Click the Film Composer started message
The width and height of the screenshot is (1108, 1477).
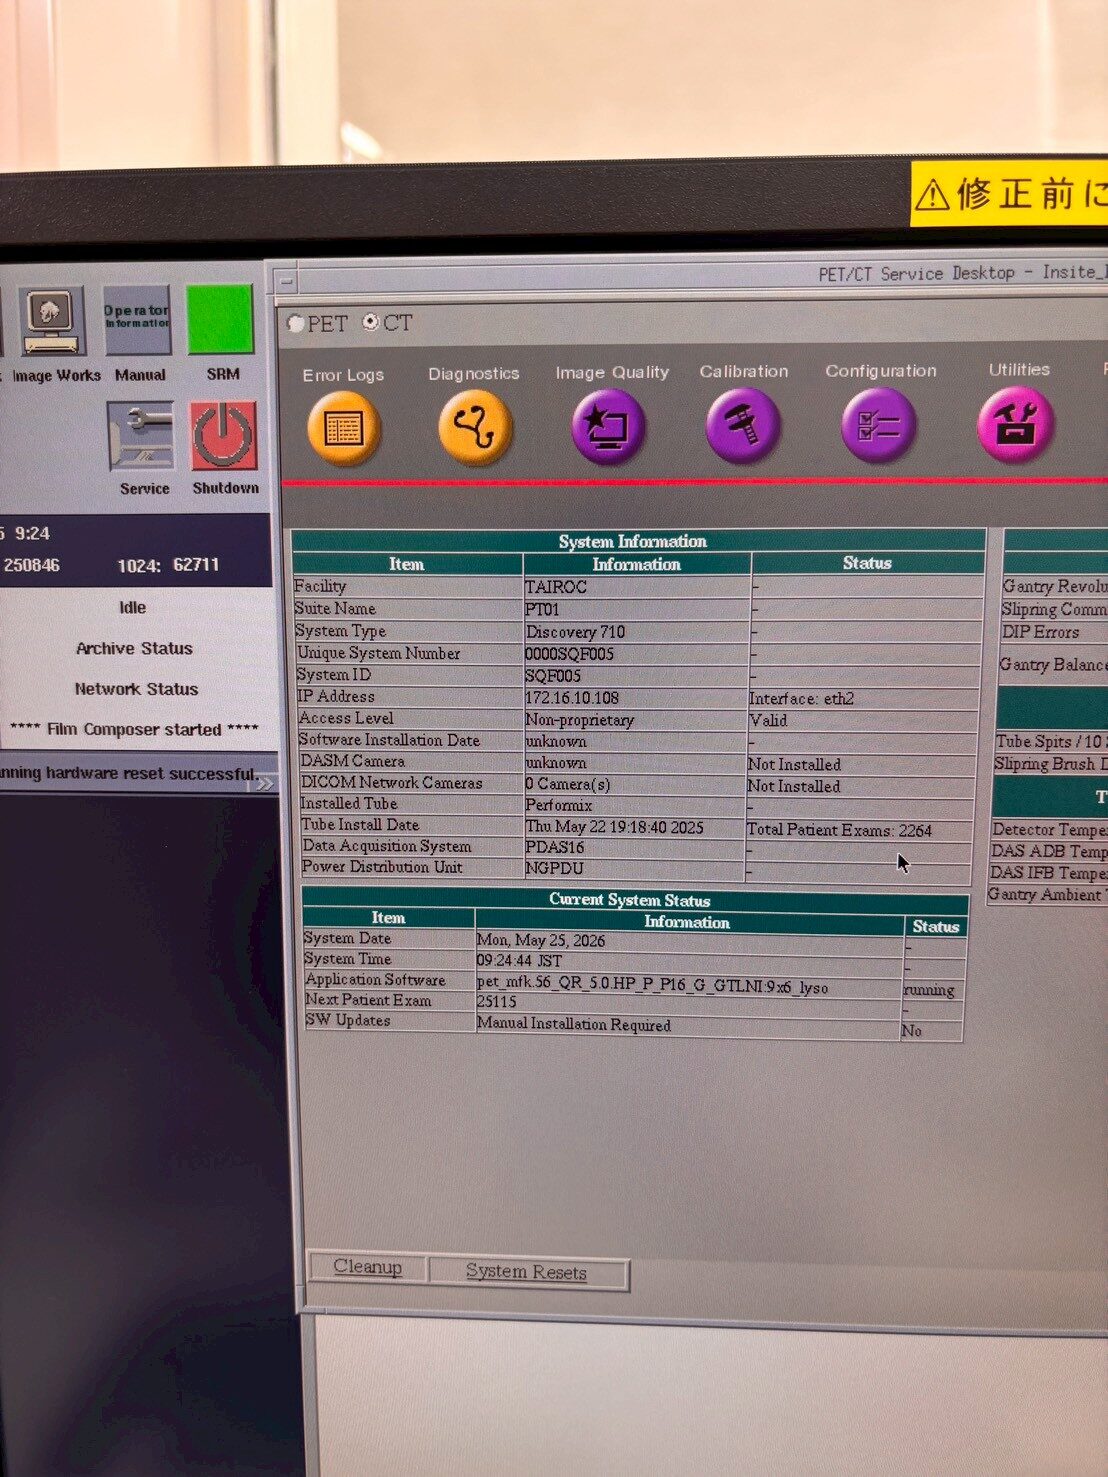134,729
